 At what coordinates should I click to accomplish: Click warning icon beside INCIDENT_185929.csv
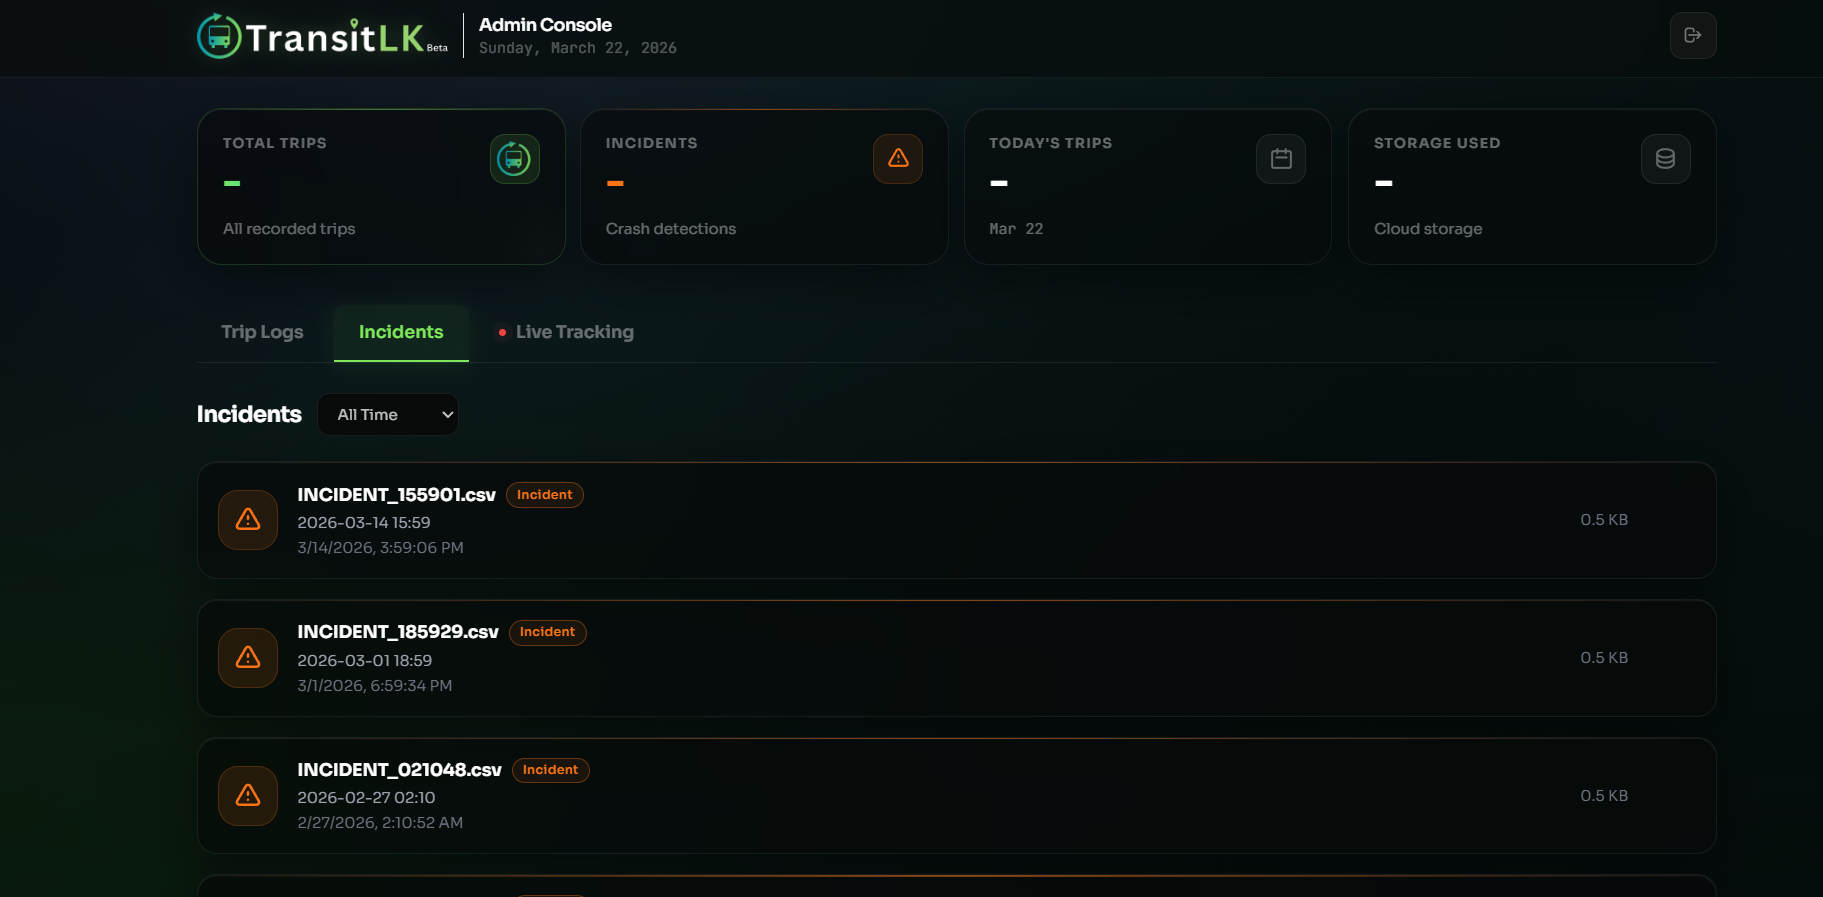coord(248,658)
